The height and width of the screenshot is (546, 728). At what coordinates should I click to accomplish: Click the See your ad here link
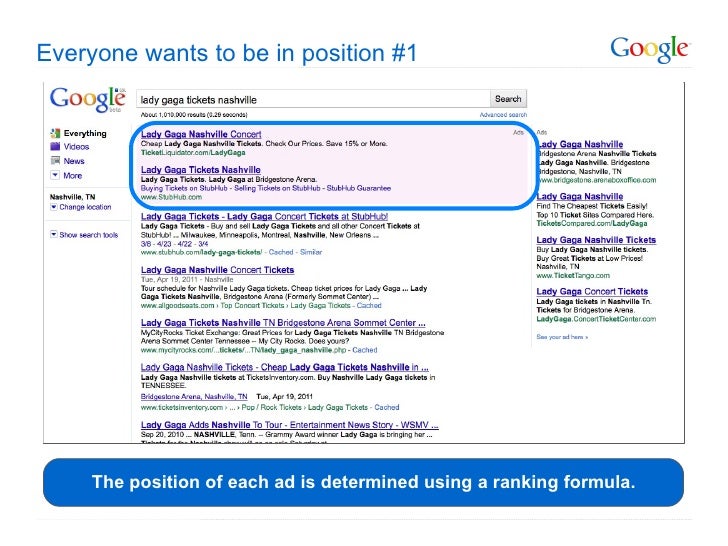click(x=562, y=337)
